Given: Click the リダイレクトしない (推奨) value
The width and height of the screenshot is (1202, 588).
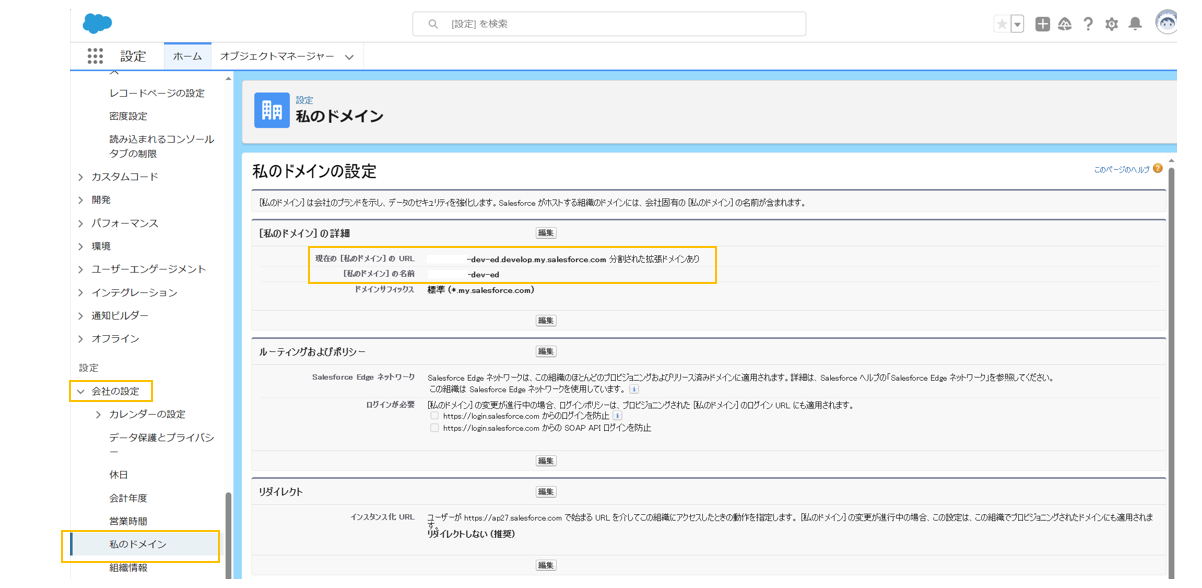Looking at the screenshot, I should [x=471, y=534].
